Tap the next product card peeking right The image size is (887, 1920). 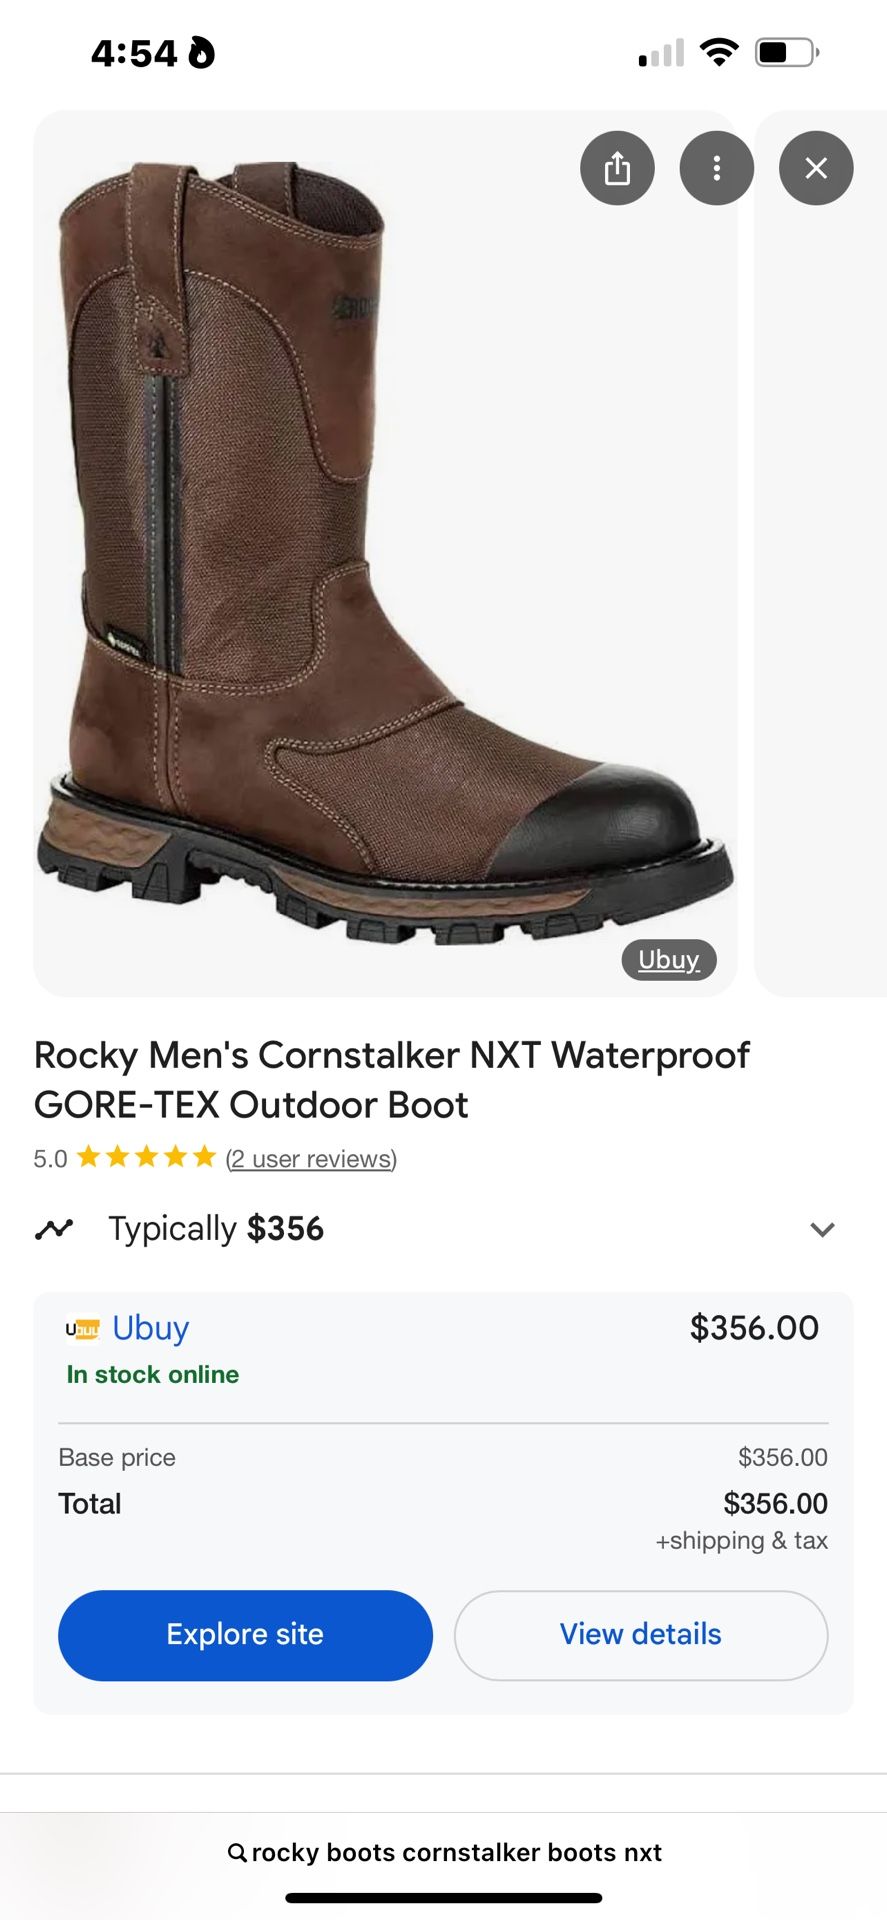pos(822,600)
